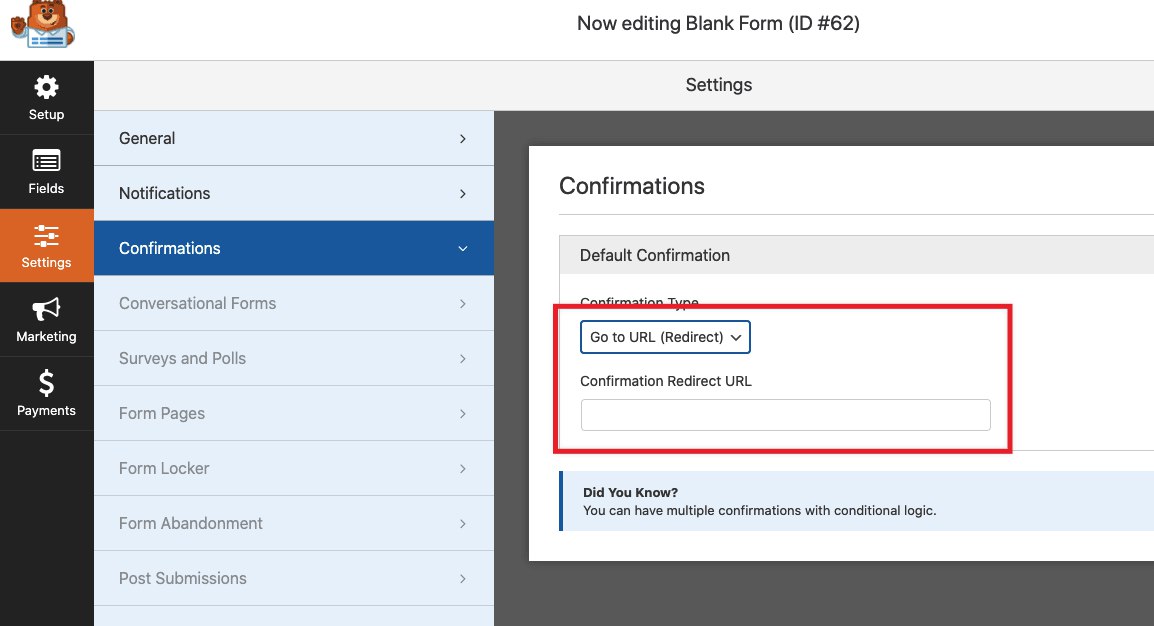Open the Marketing megaphone icon
Image resolution: width=1154 pixels, height=626 pixels.
click(46, 309)
